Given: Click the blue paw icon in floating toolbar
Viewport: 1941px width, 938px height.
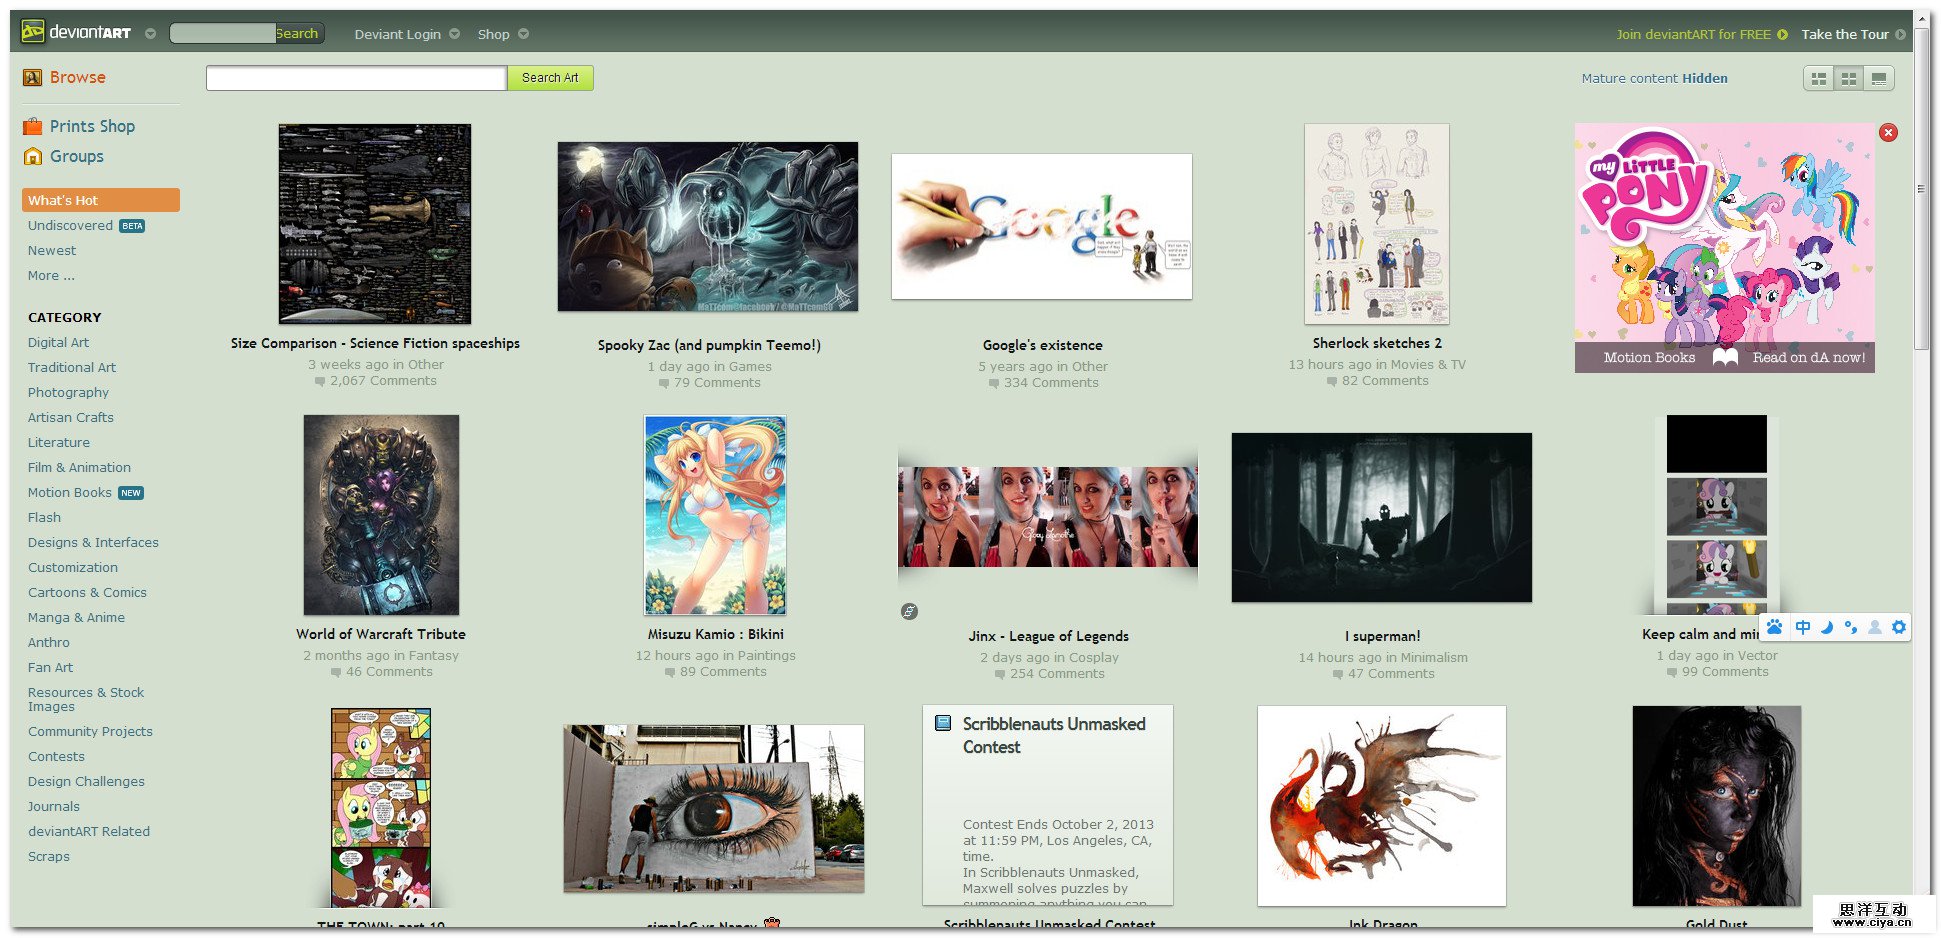Looking at the screenshot, I should pos(1774,627).
